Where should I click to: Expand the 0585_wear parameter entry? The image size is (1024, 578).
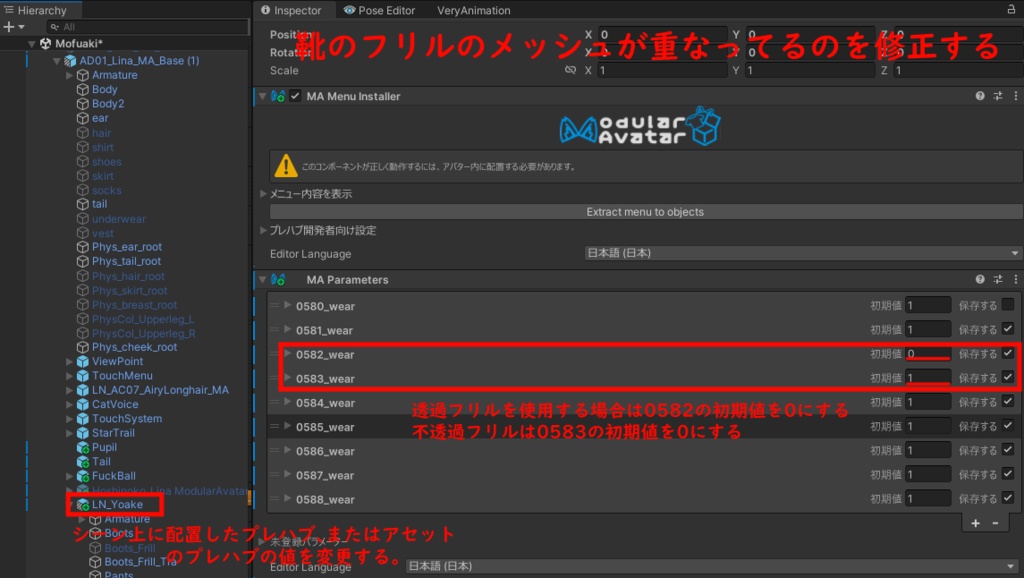coord(287,426)
